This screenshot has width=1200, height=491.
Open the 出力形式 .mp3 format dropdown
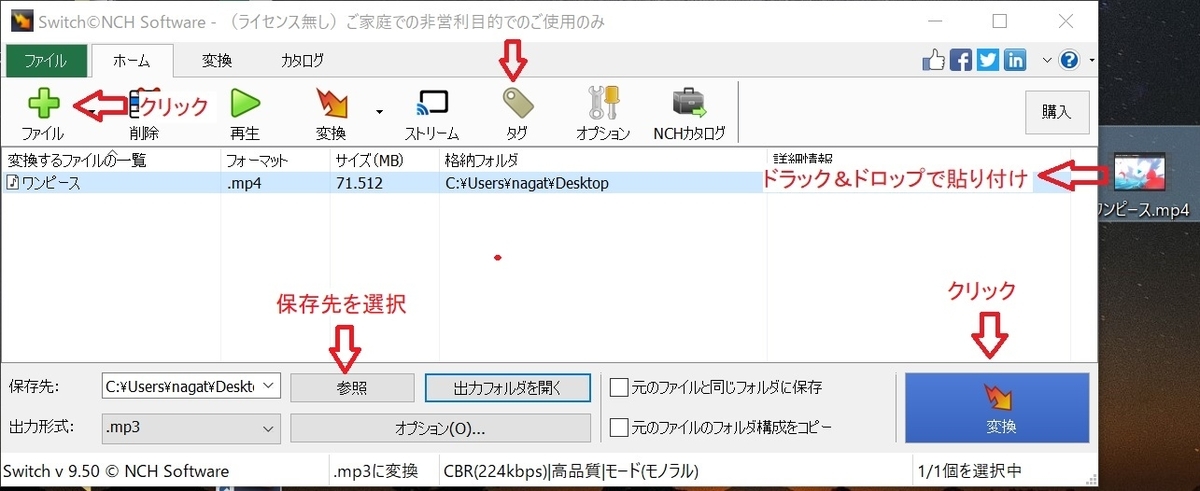pyautogui.click(x=268, y=428)
